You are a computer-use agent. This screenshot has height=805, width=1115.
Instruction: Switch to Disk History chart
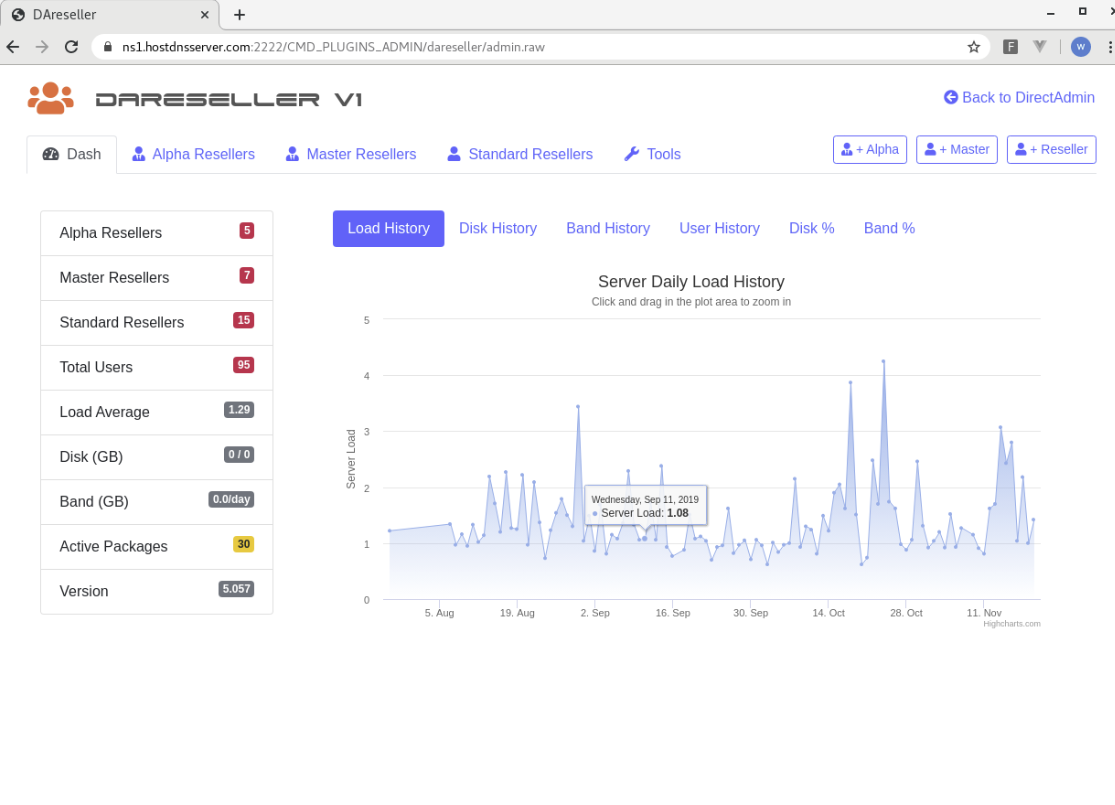tap(498, 228)
